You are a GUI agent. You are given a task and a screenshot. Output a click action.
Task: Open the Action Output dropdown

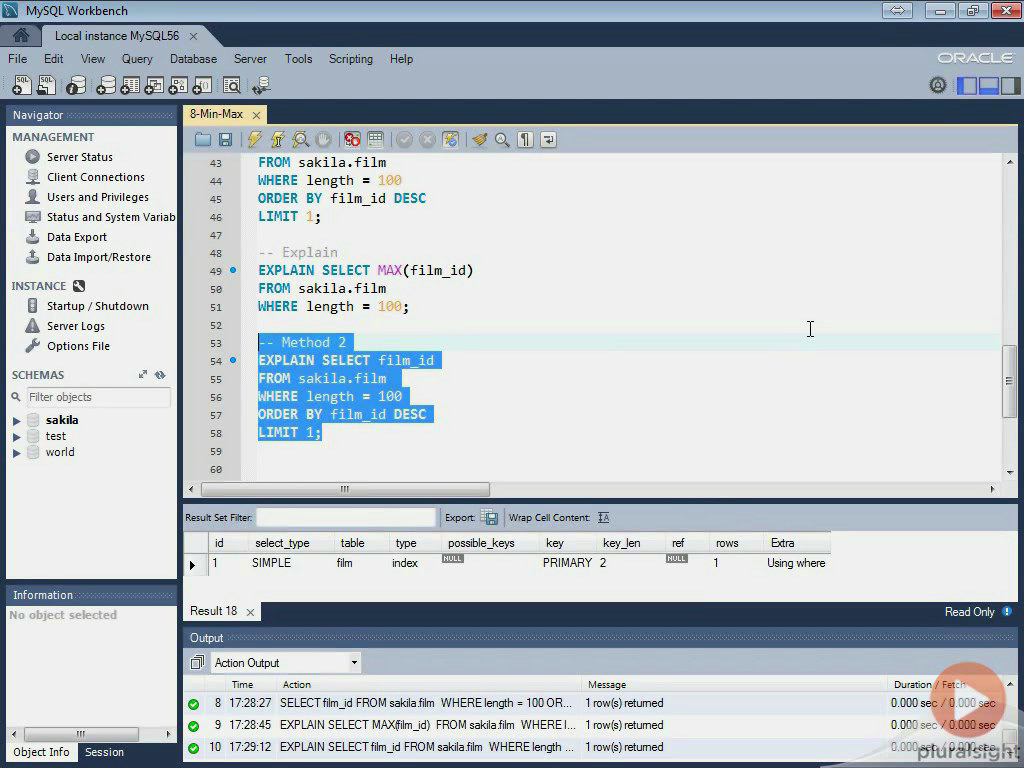(x=286, y=663)
